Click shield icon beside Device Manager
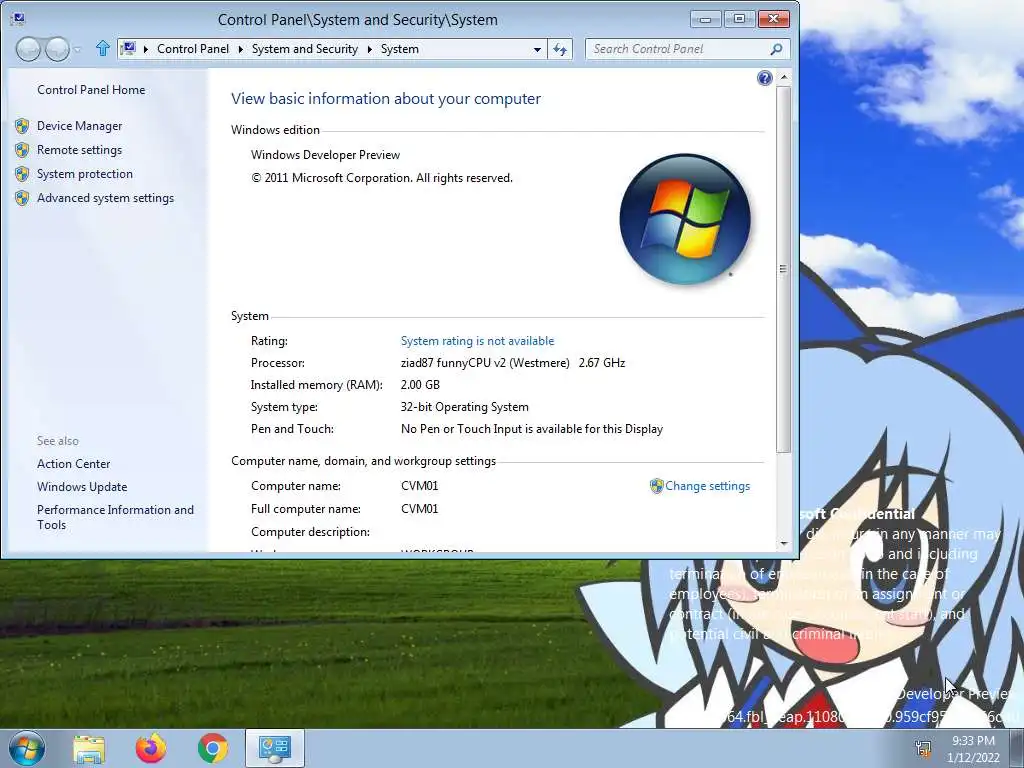The image size is (1024, 768). tap(22, 126)
